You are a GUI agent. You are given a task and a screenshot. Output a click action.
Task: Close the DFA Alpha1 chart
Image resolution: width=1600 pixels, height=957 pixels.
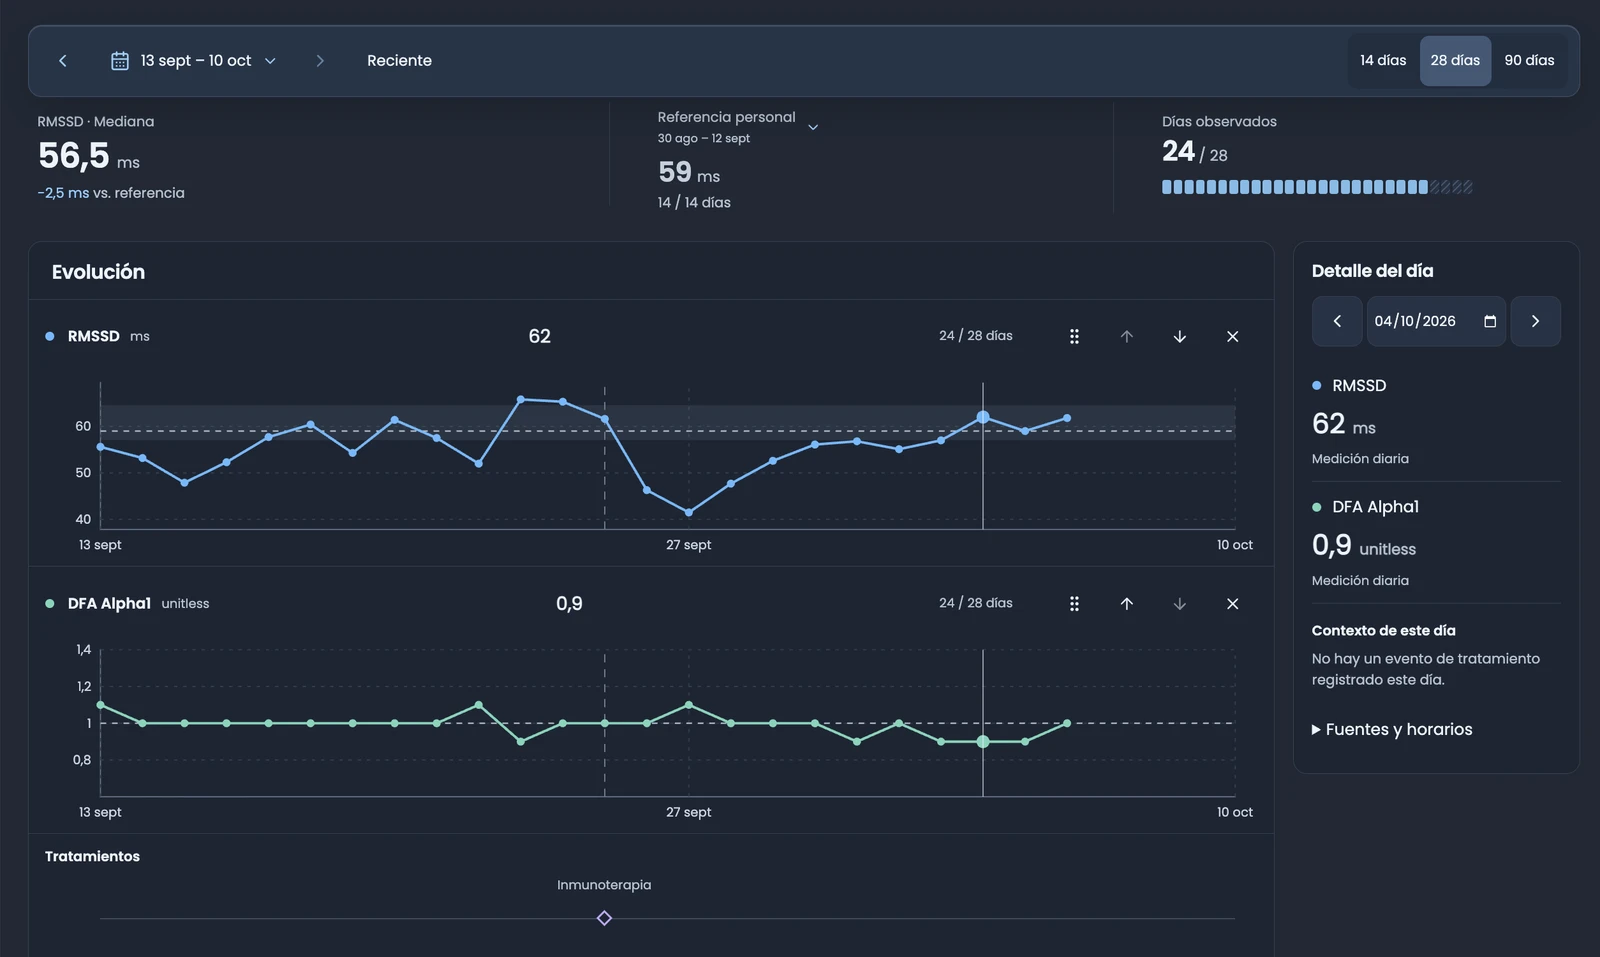coord(1233,604)
